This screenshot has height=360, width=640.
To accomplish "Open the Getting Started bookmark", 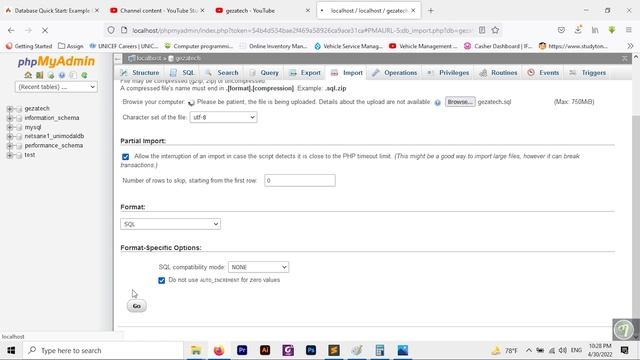I will point(29,46).
